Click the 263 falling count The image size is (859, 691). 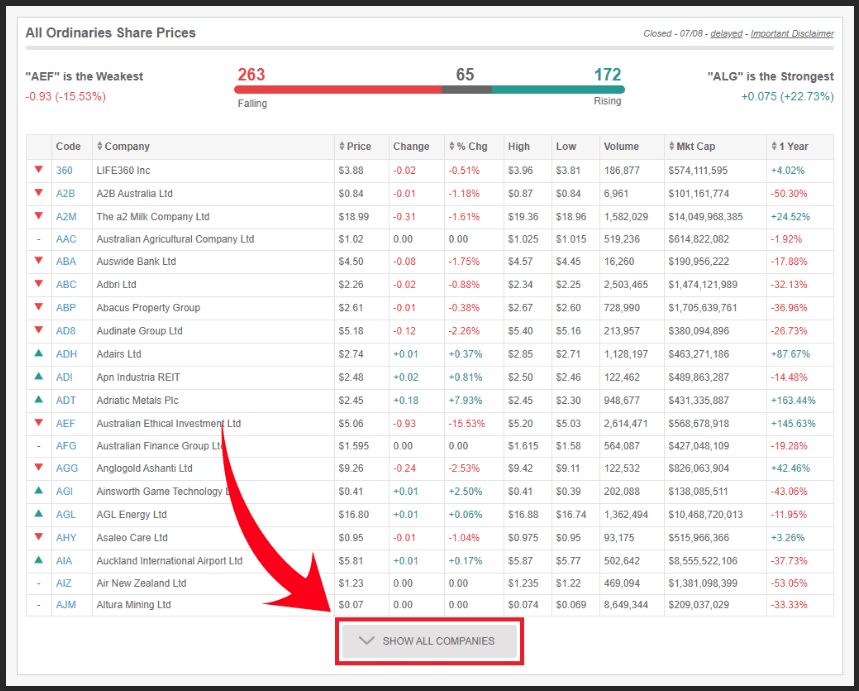(x=251, y=75)
